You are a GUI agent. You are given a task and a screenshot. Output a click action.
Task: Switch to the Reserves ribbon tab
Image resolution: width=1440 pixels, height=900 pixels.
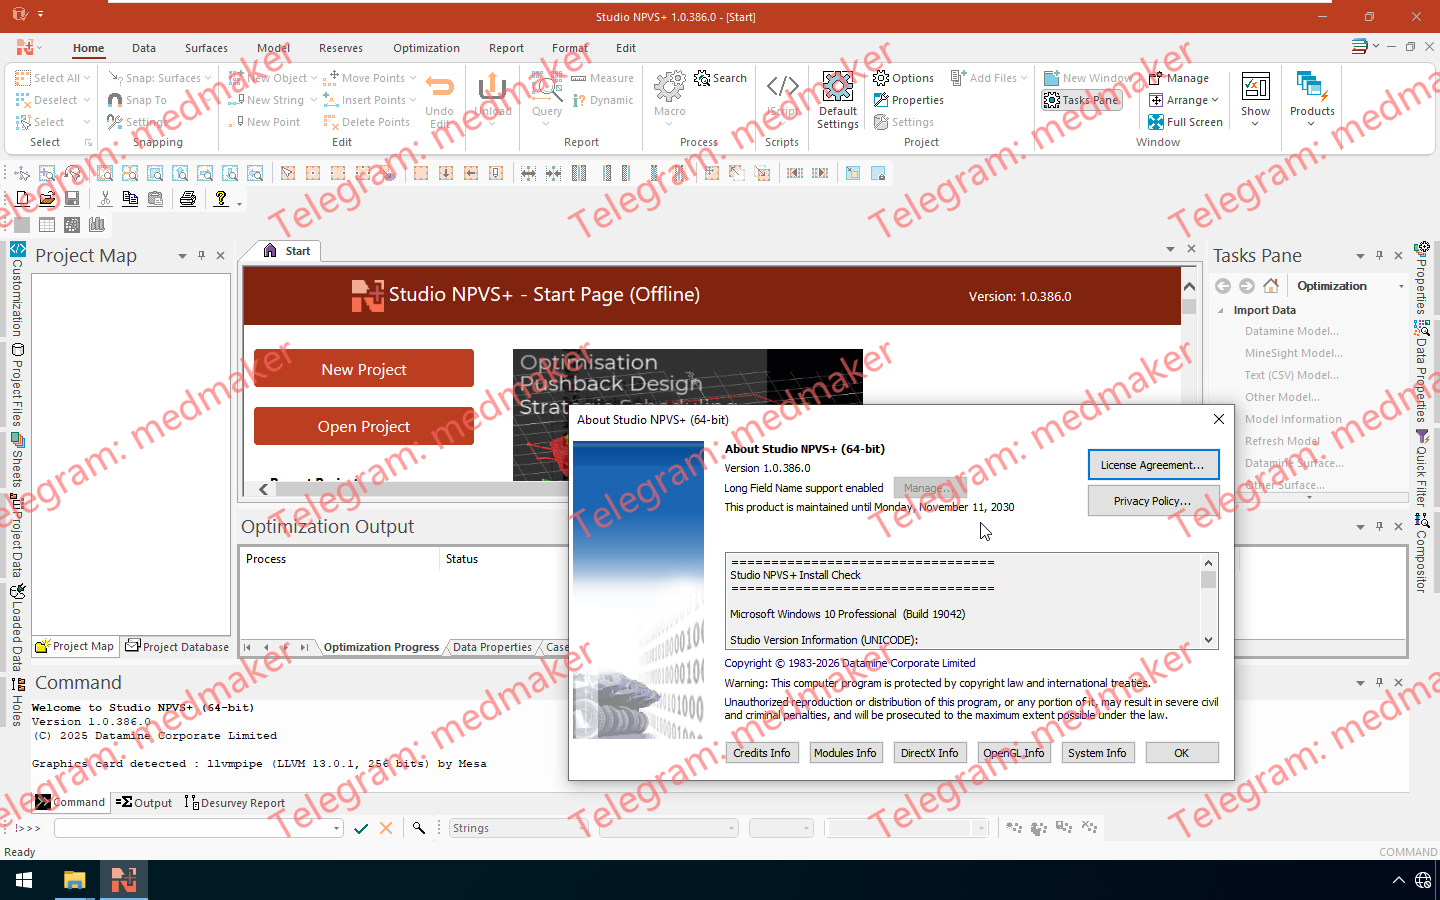[341, 48]
